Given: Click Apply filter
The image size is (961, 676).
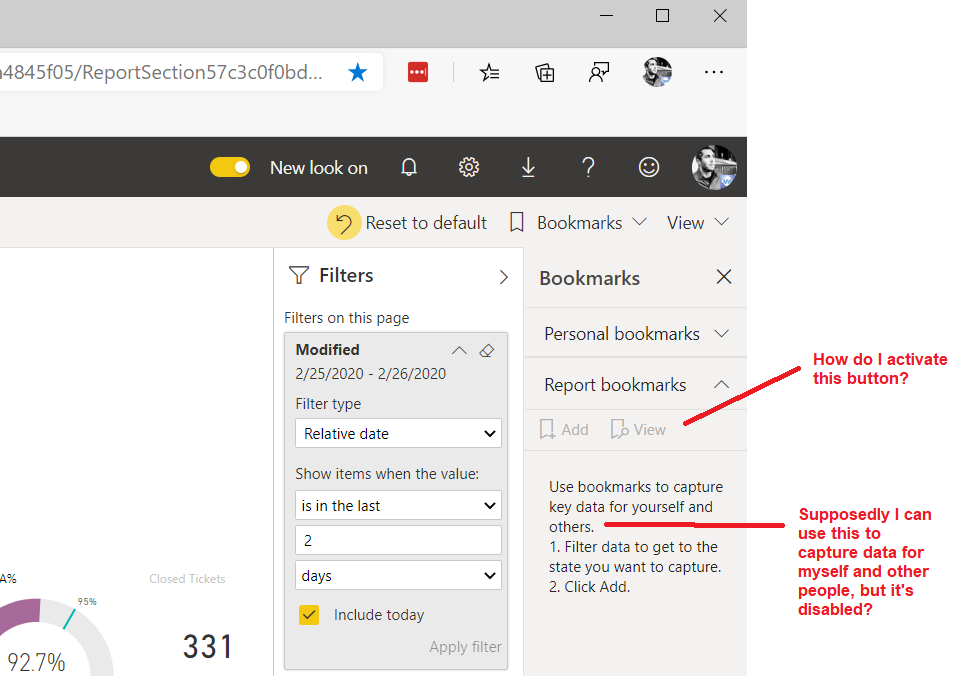Looking at the screenshot, I should [465, 647].
